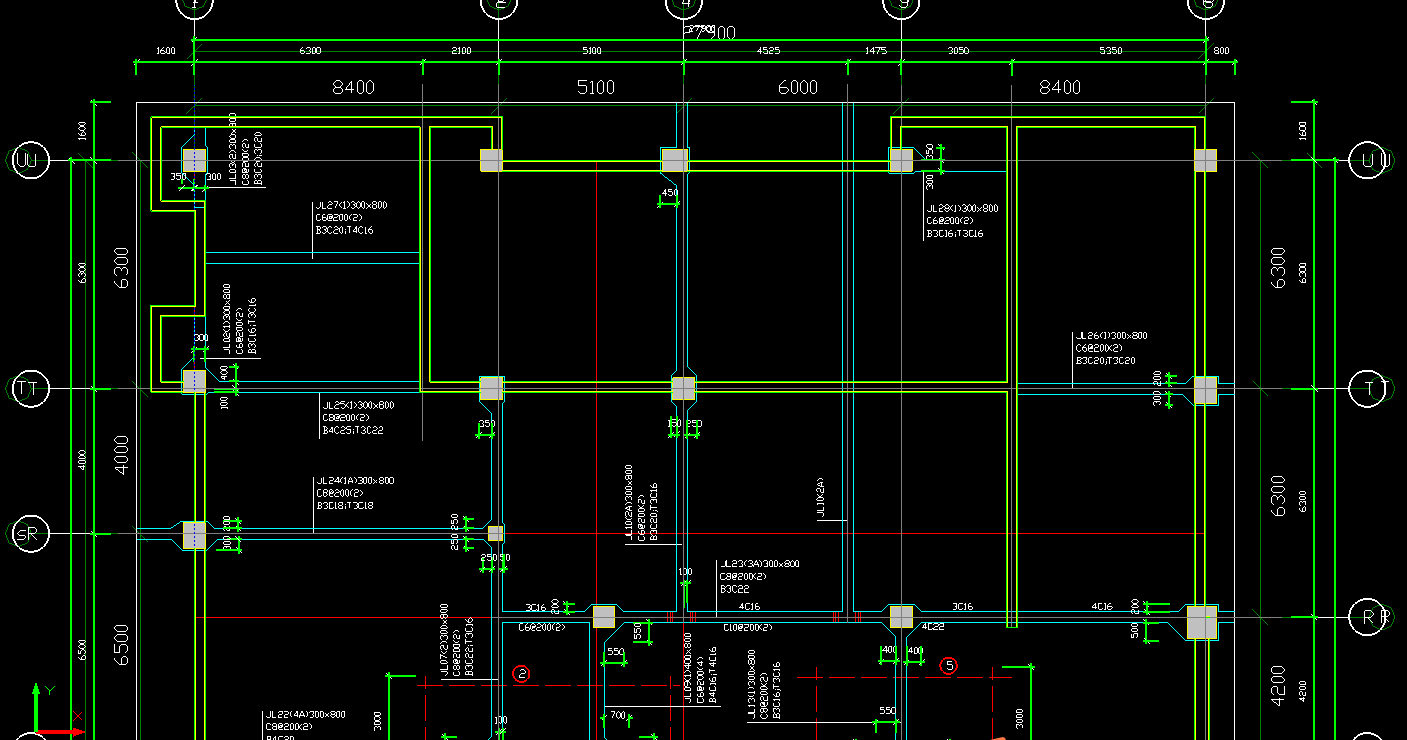
Task: Select the 27900 overall dimension text
Action: pos(710,32)
